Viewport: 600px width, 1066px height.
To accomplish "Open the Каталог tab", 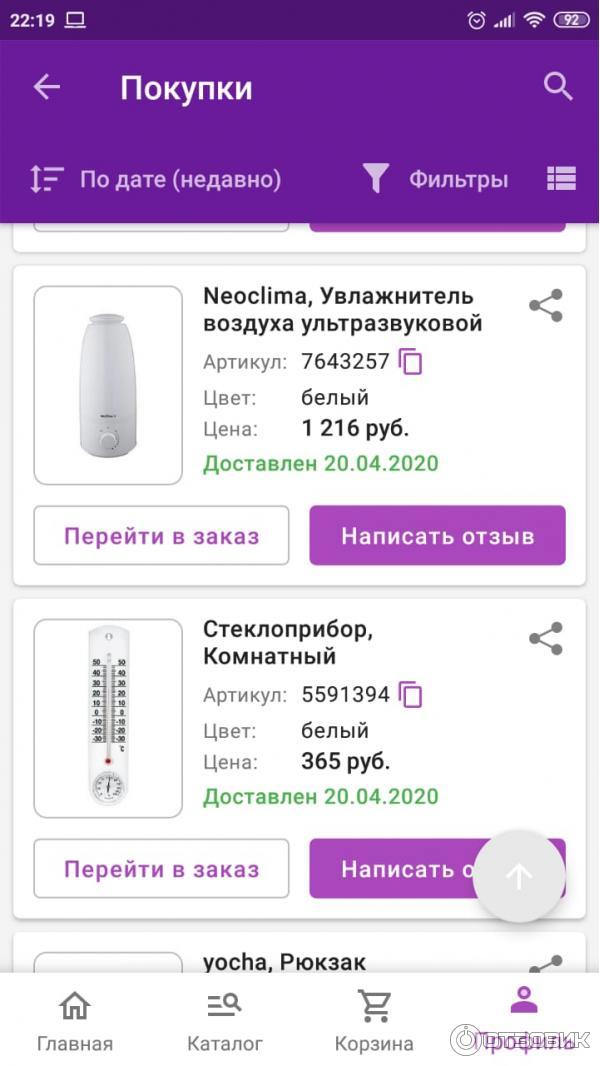I will [x=225, y=1020].
